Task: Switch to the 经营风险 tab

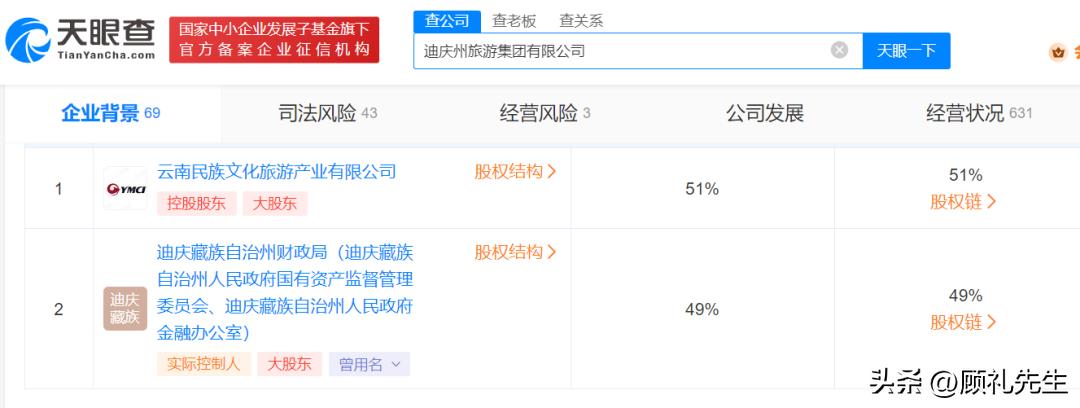Action: point(545,114)
